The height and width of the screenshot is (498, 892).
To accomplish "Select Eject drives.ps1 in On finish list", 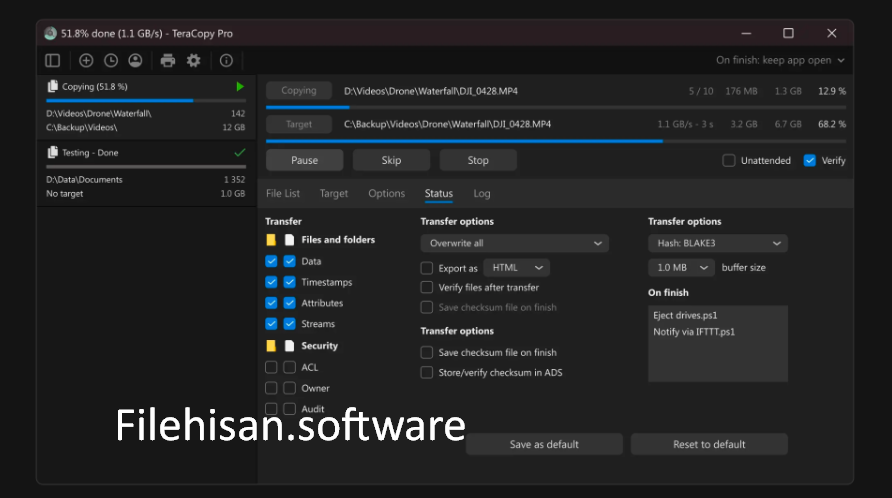I will coord(685,315).
